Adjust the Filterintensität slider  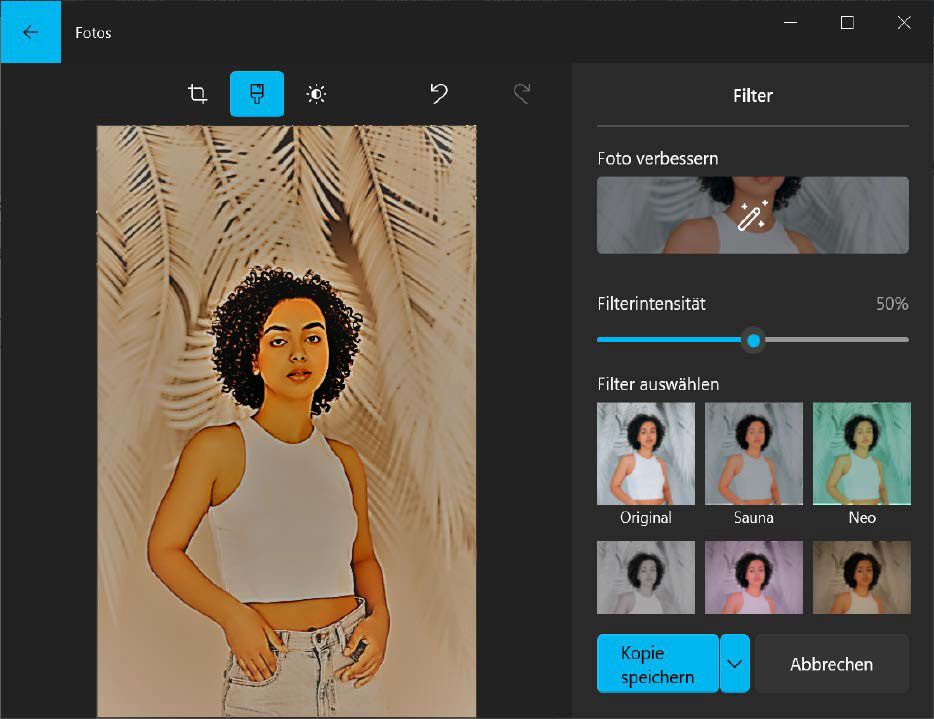(x=753, y=340)
